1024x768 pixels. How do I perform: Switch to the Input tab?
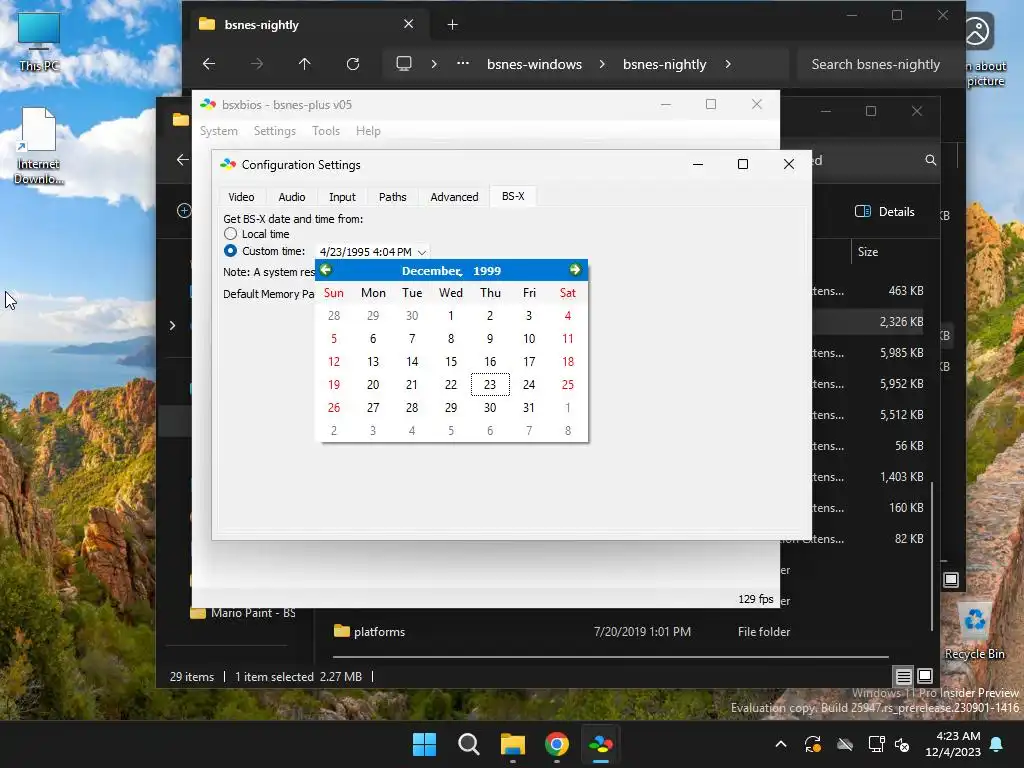pyautogui.click(x=342, y=197)
